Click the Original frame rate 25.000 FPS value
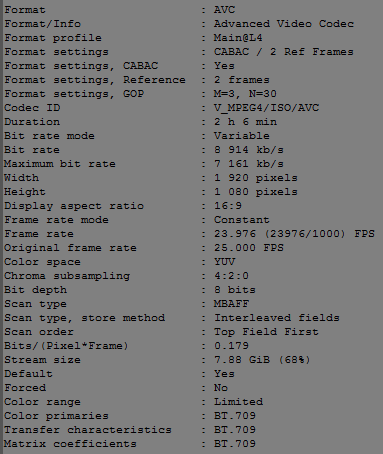The image size is (383, 454). coord(249,248)
